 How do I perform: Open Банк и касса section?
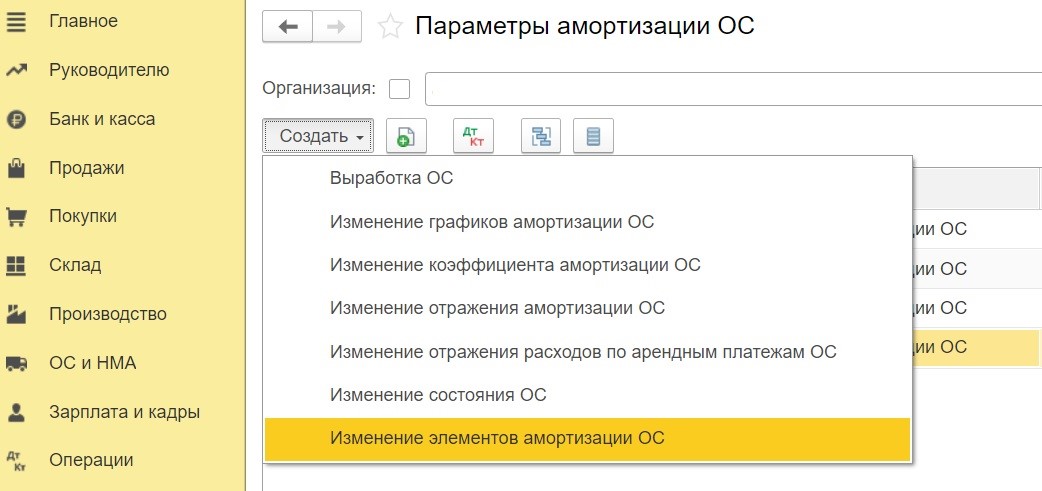pos(102,119)
